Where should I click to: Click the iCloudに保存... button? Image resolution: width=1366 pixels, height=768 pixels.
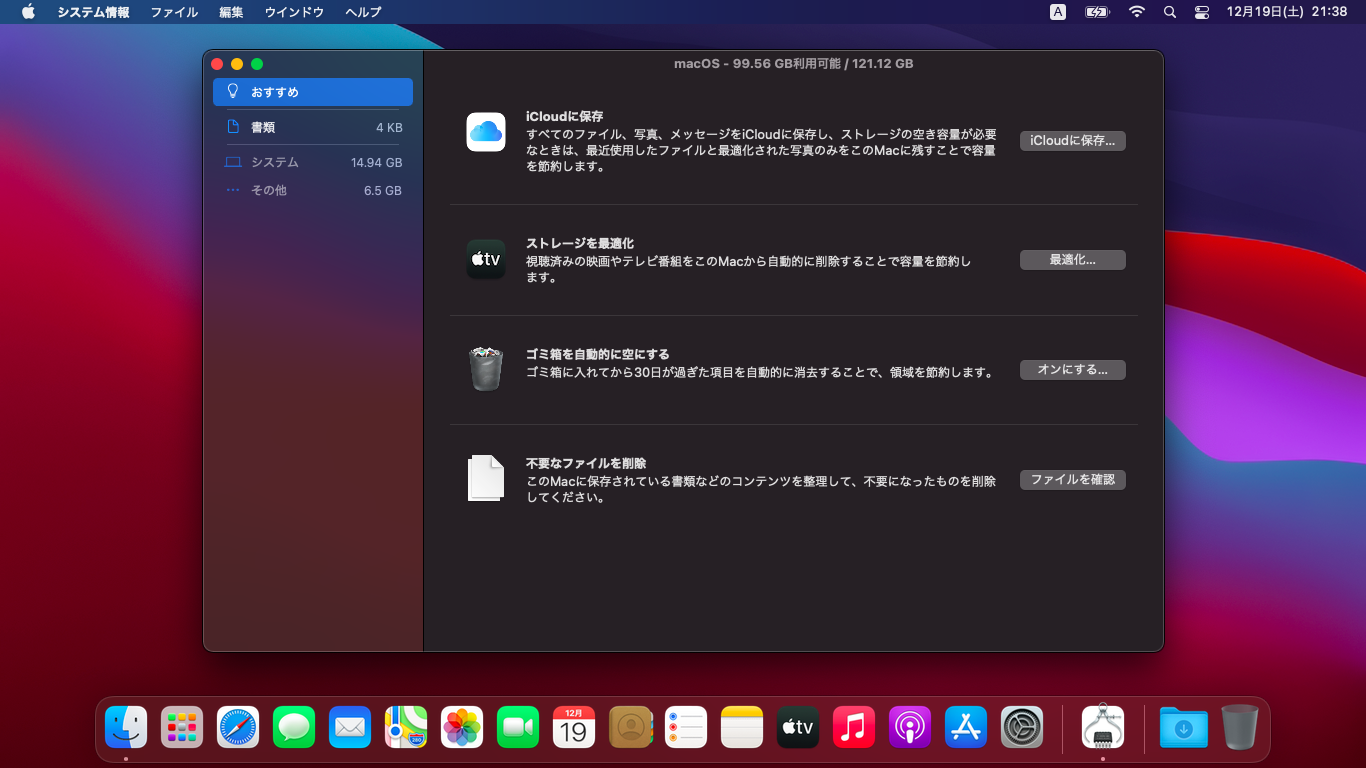pyautogui.click(x=1073, y=141)
